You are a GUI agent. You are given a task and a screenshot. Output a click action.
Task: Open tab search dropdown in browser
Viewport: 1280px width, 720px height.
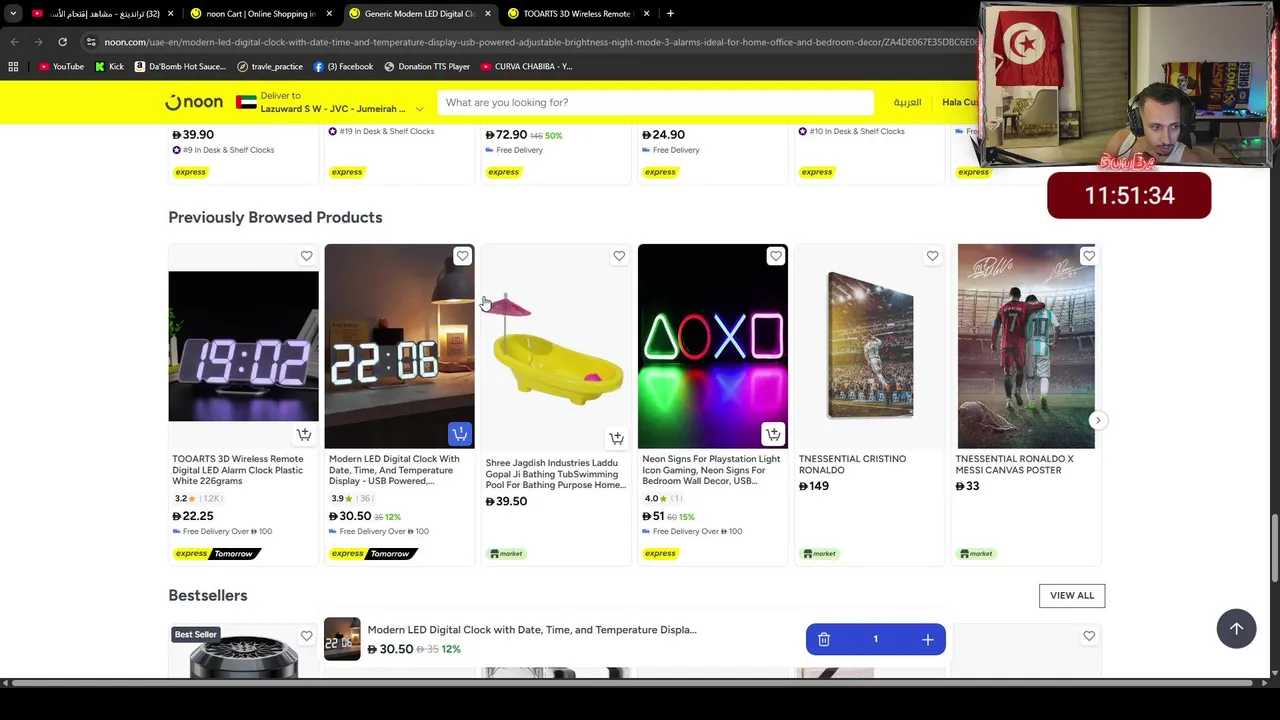tap(13, 13)
